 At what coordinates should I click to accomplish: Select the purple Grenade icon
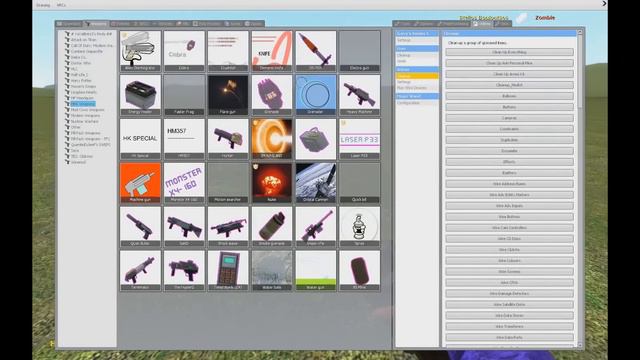(272, 95)
